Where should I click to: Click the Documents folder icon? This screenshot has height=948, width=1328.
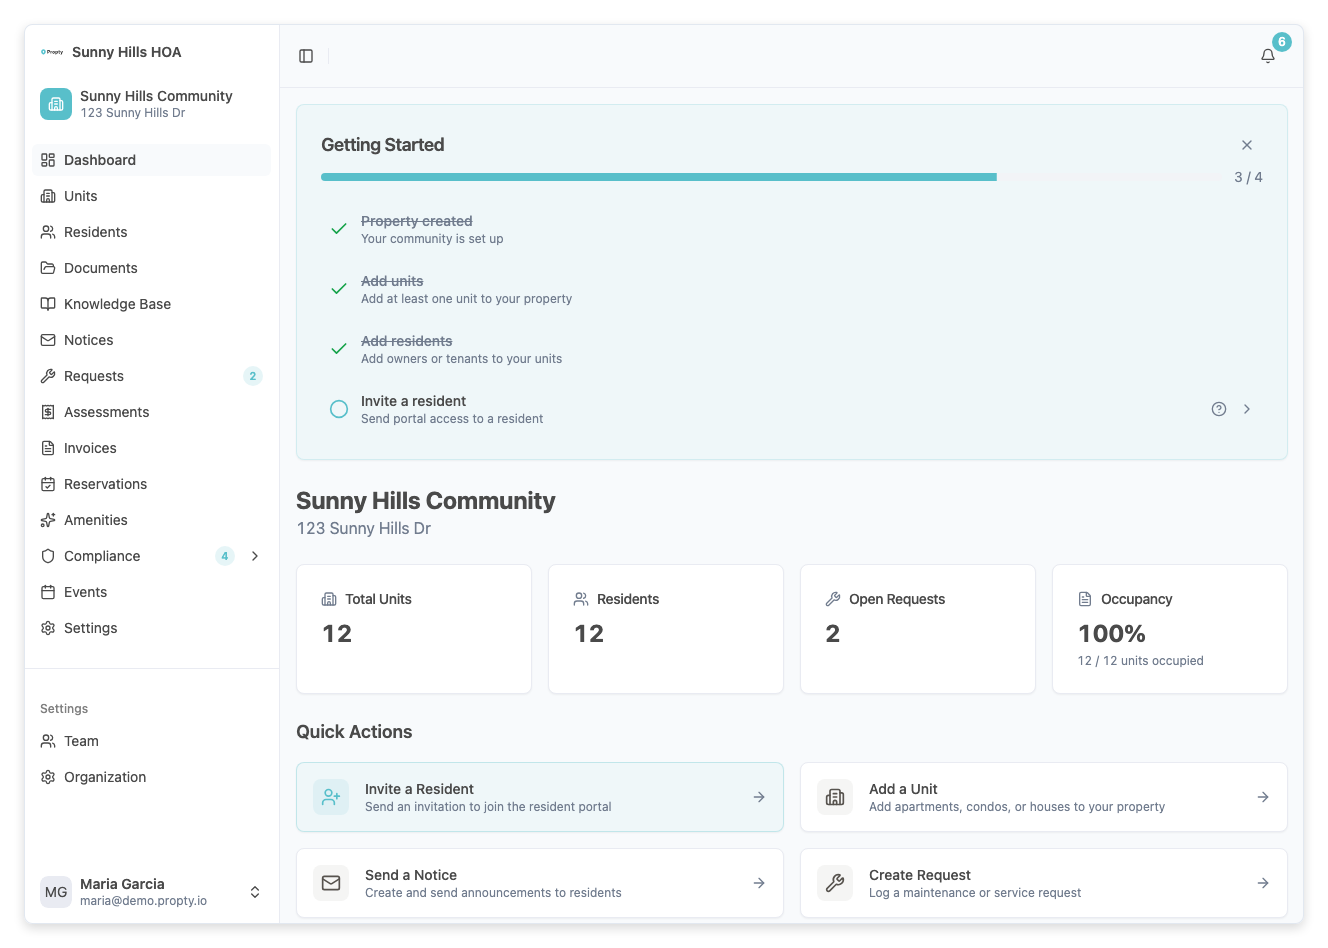(x=47, y=267)
